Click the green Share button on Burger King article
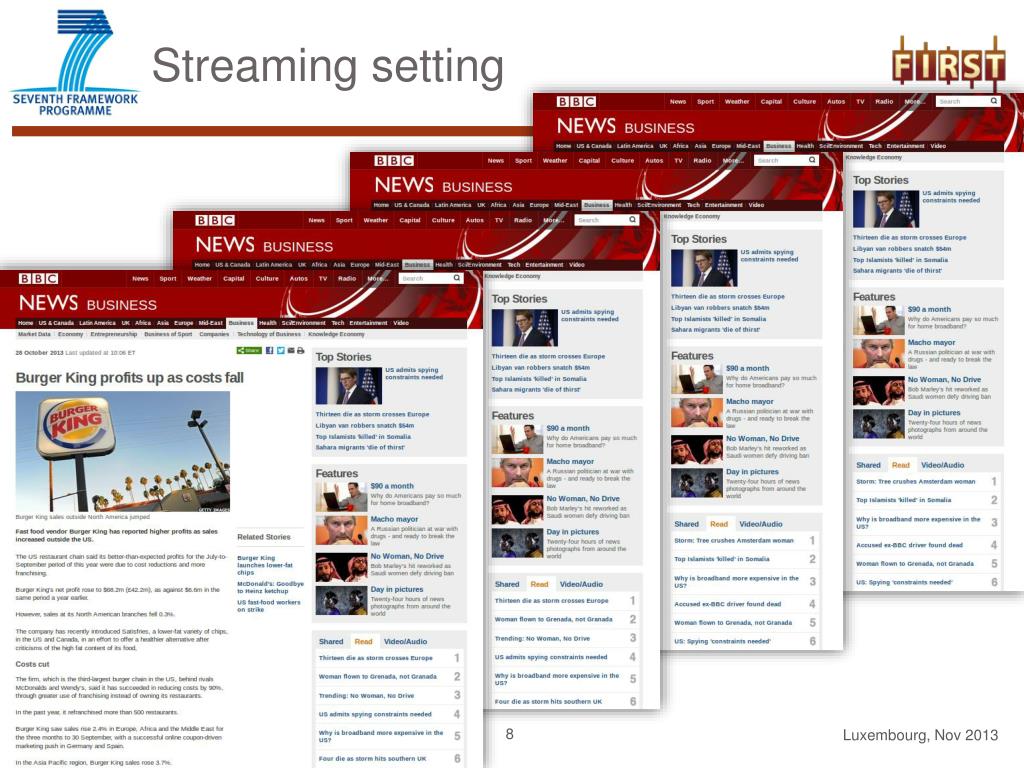 click(x=249, y=351)
